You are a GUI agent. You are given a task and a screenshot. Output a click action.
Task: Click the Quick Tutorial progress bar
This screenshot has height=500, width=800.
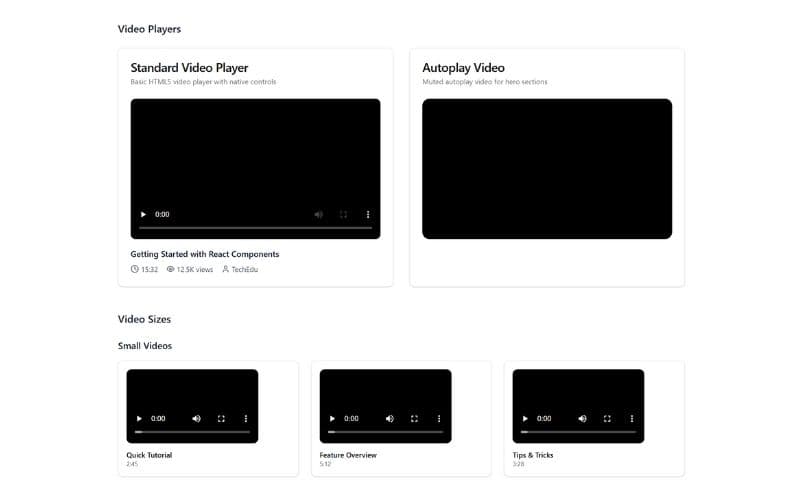pos(192,432)
